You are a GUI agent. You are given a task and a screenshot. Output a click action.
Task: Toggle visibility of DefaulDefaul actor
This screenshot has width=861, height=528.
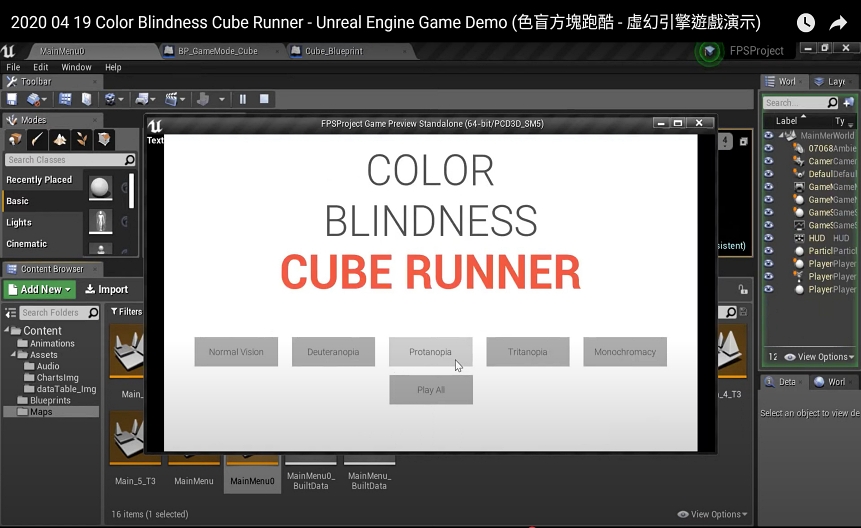click(x=769, y=173)
